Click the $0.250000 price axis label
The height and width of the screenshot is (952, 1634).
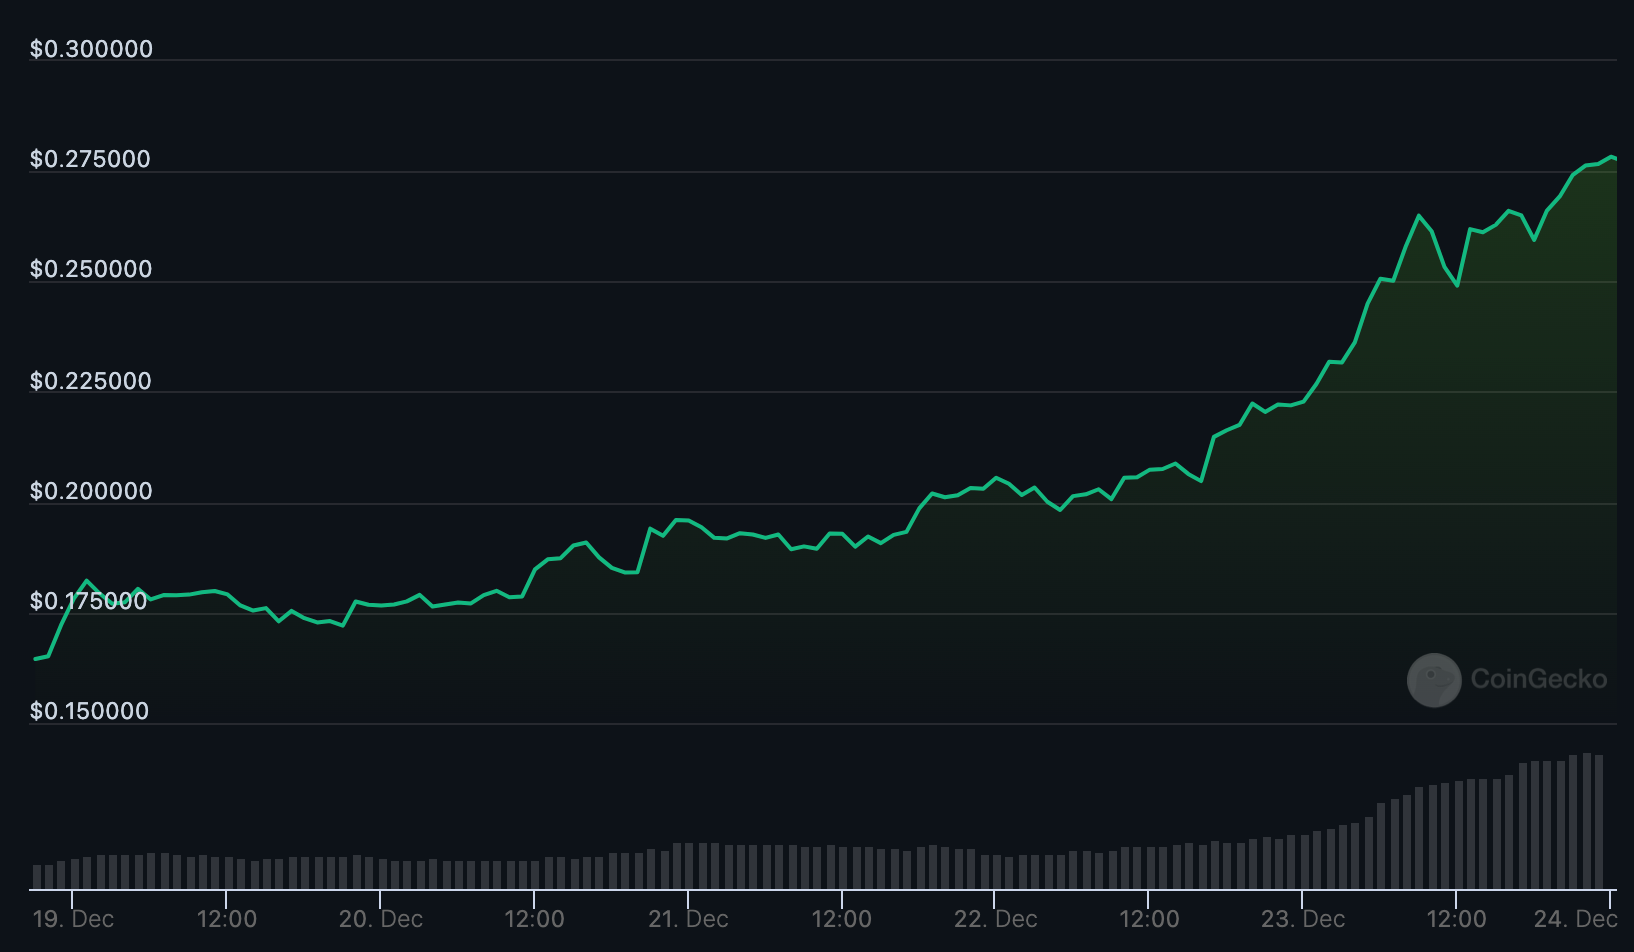tap(91, 269)
